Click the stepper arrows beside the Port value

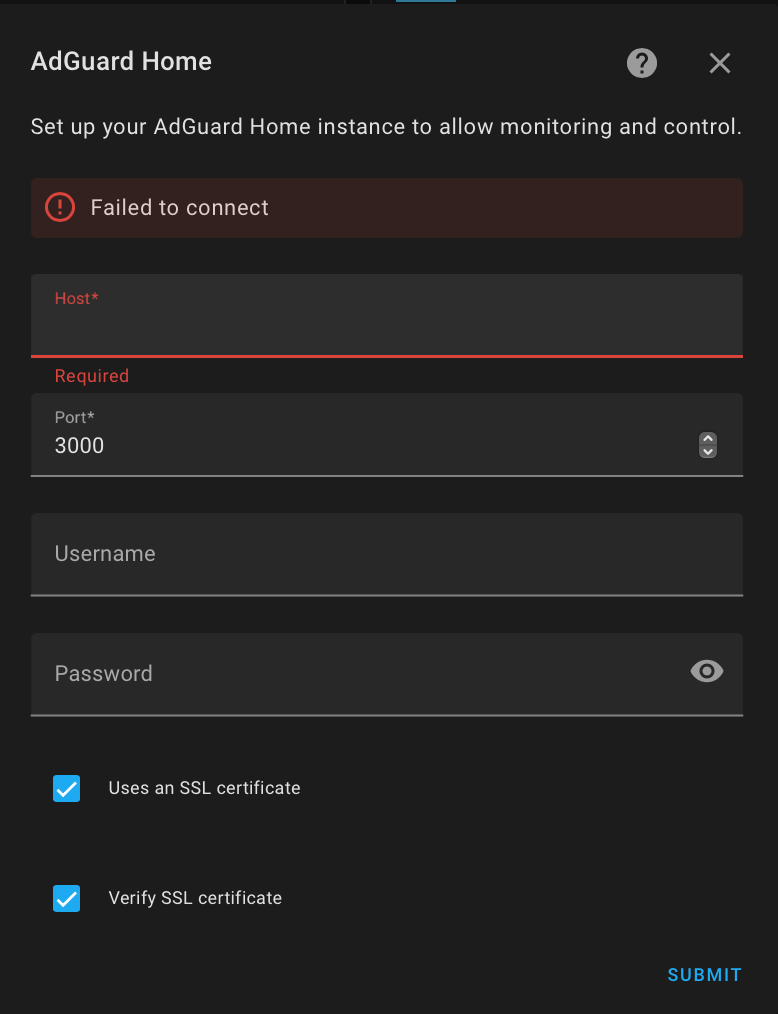click(x=708, y=445)
